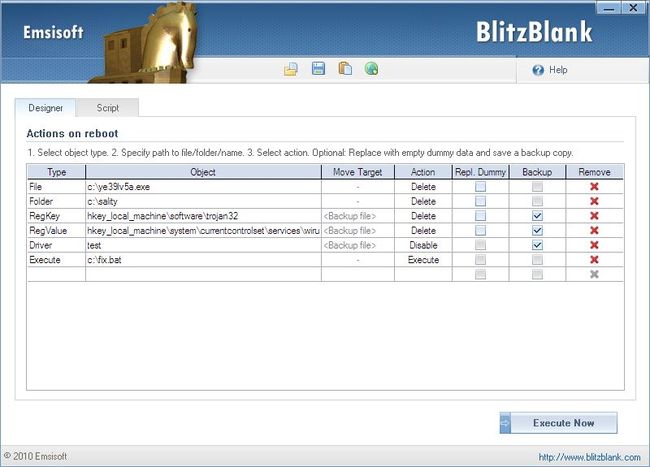
Task: Click the Object field c:\fix.bat
Action: [x=203, y=259]
